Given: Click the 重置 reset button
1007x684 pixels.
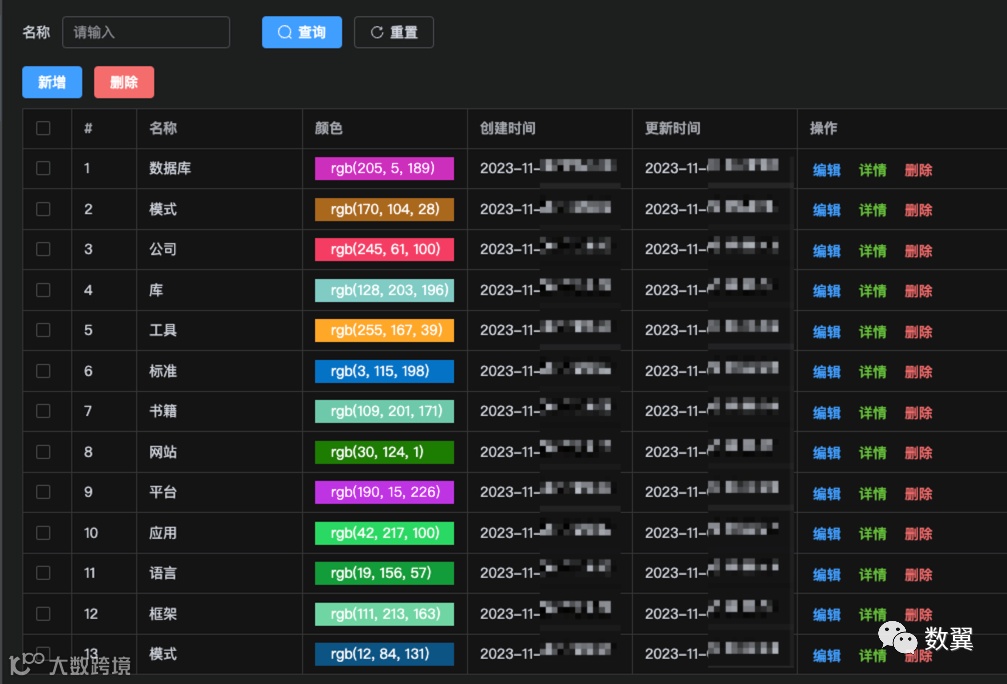Looking at the screenshot, I should 394,32.
